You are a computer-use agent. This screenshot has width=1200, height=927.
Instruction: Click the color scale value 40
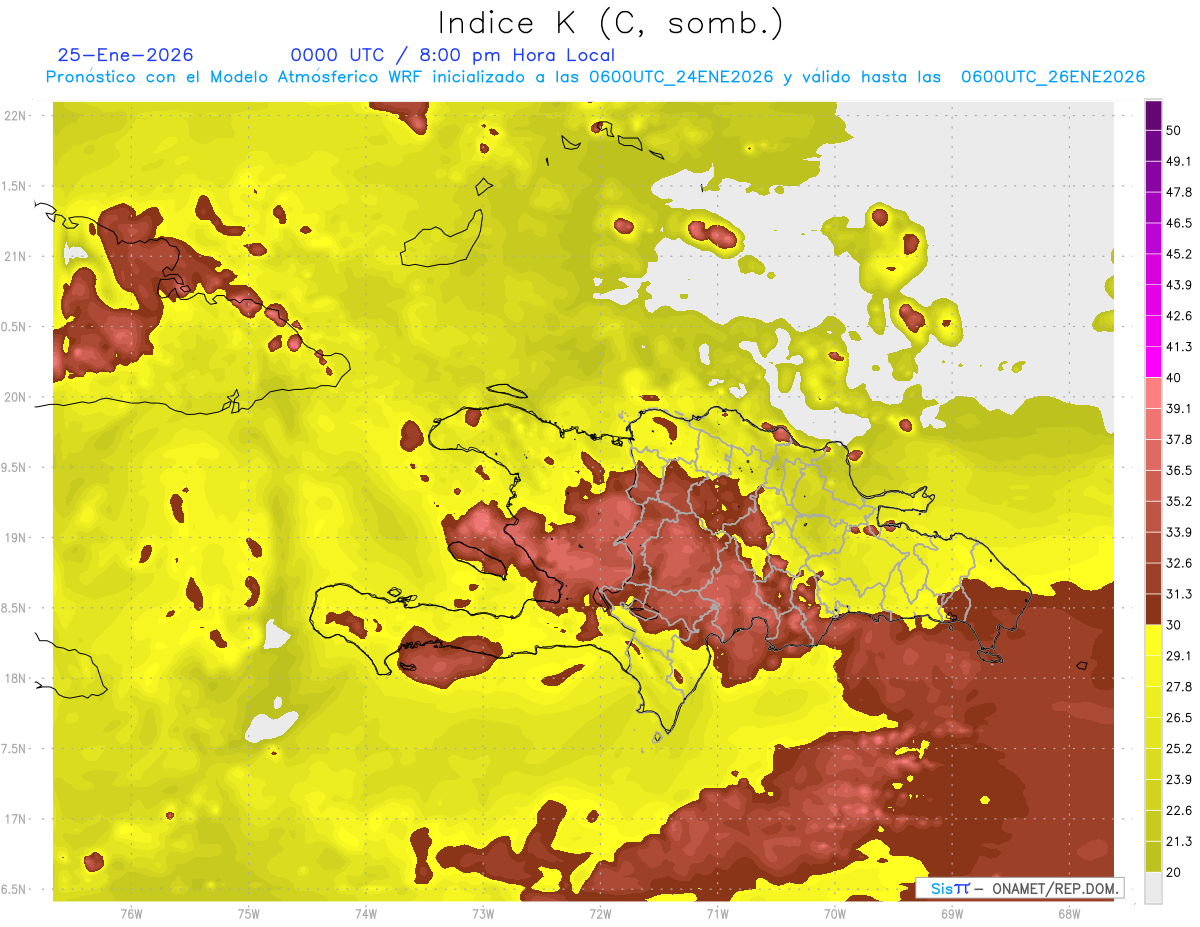point(1174,378)
